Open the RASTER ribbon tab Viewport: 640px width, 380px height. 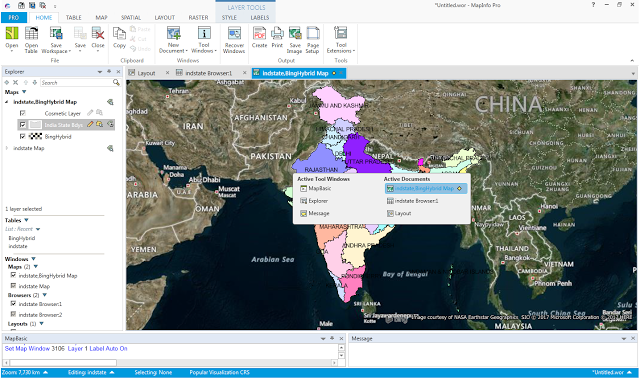[198, 18]
